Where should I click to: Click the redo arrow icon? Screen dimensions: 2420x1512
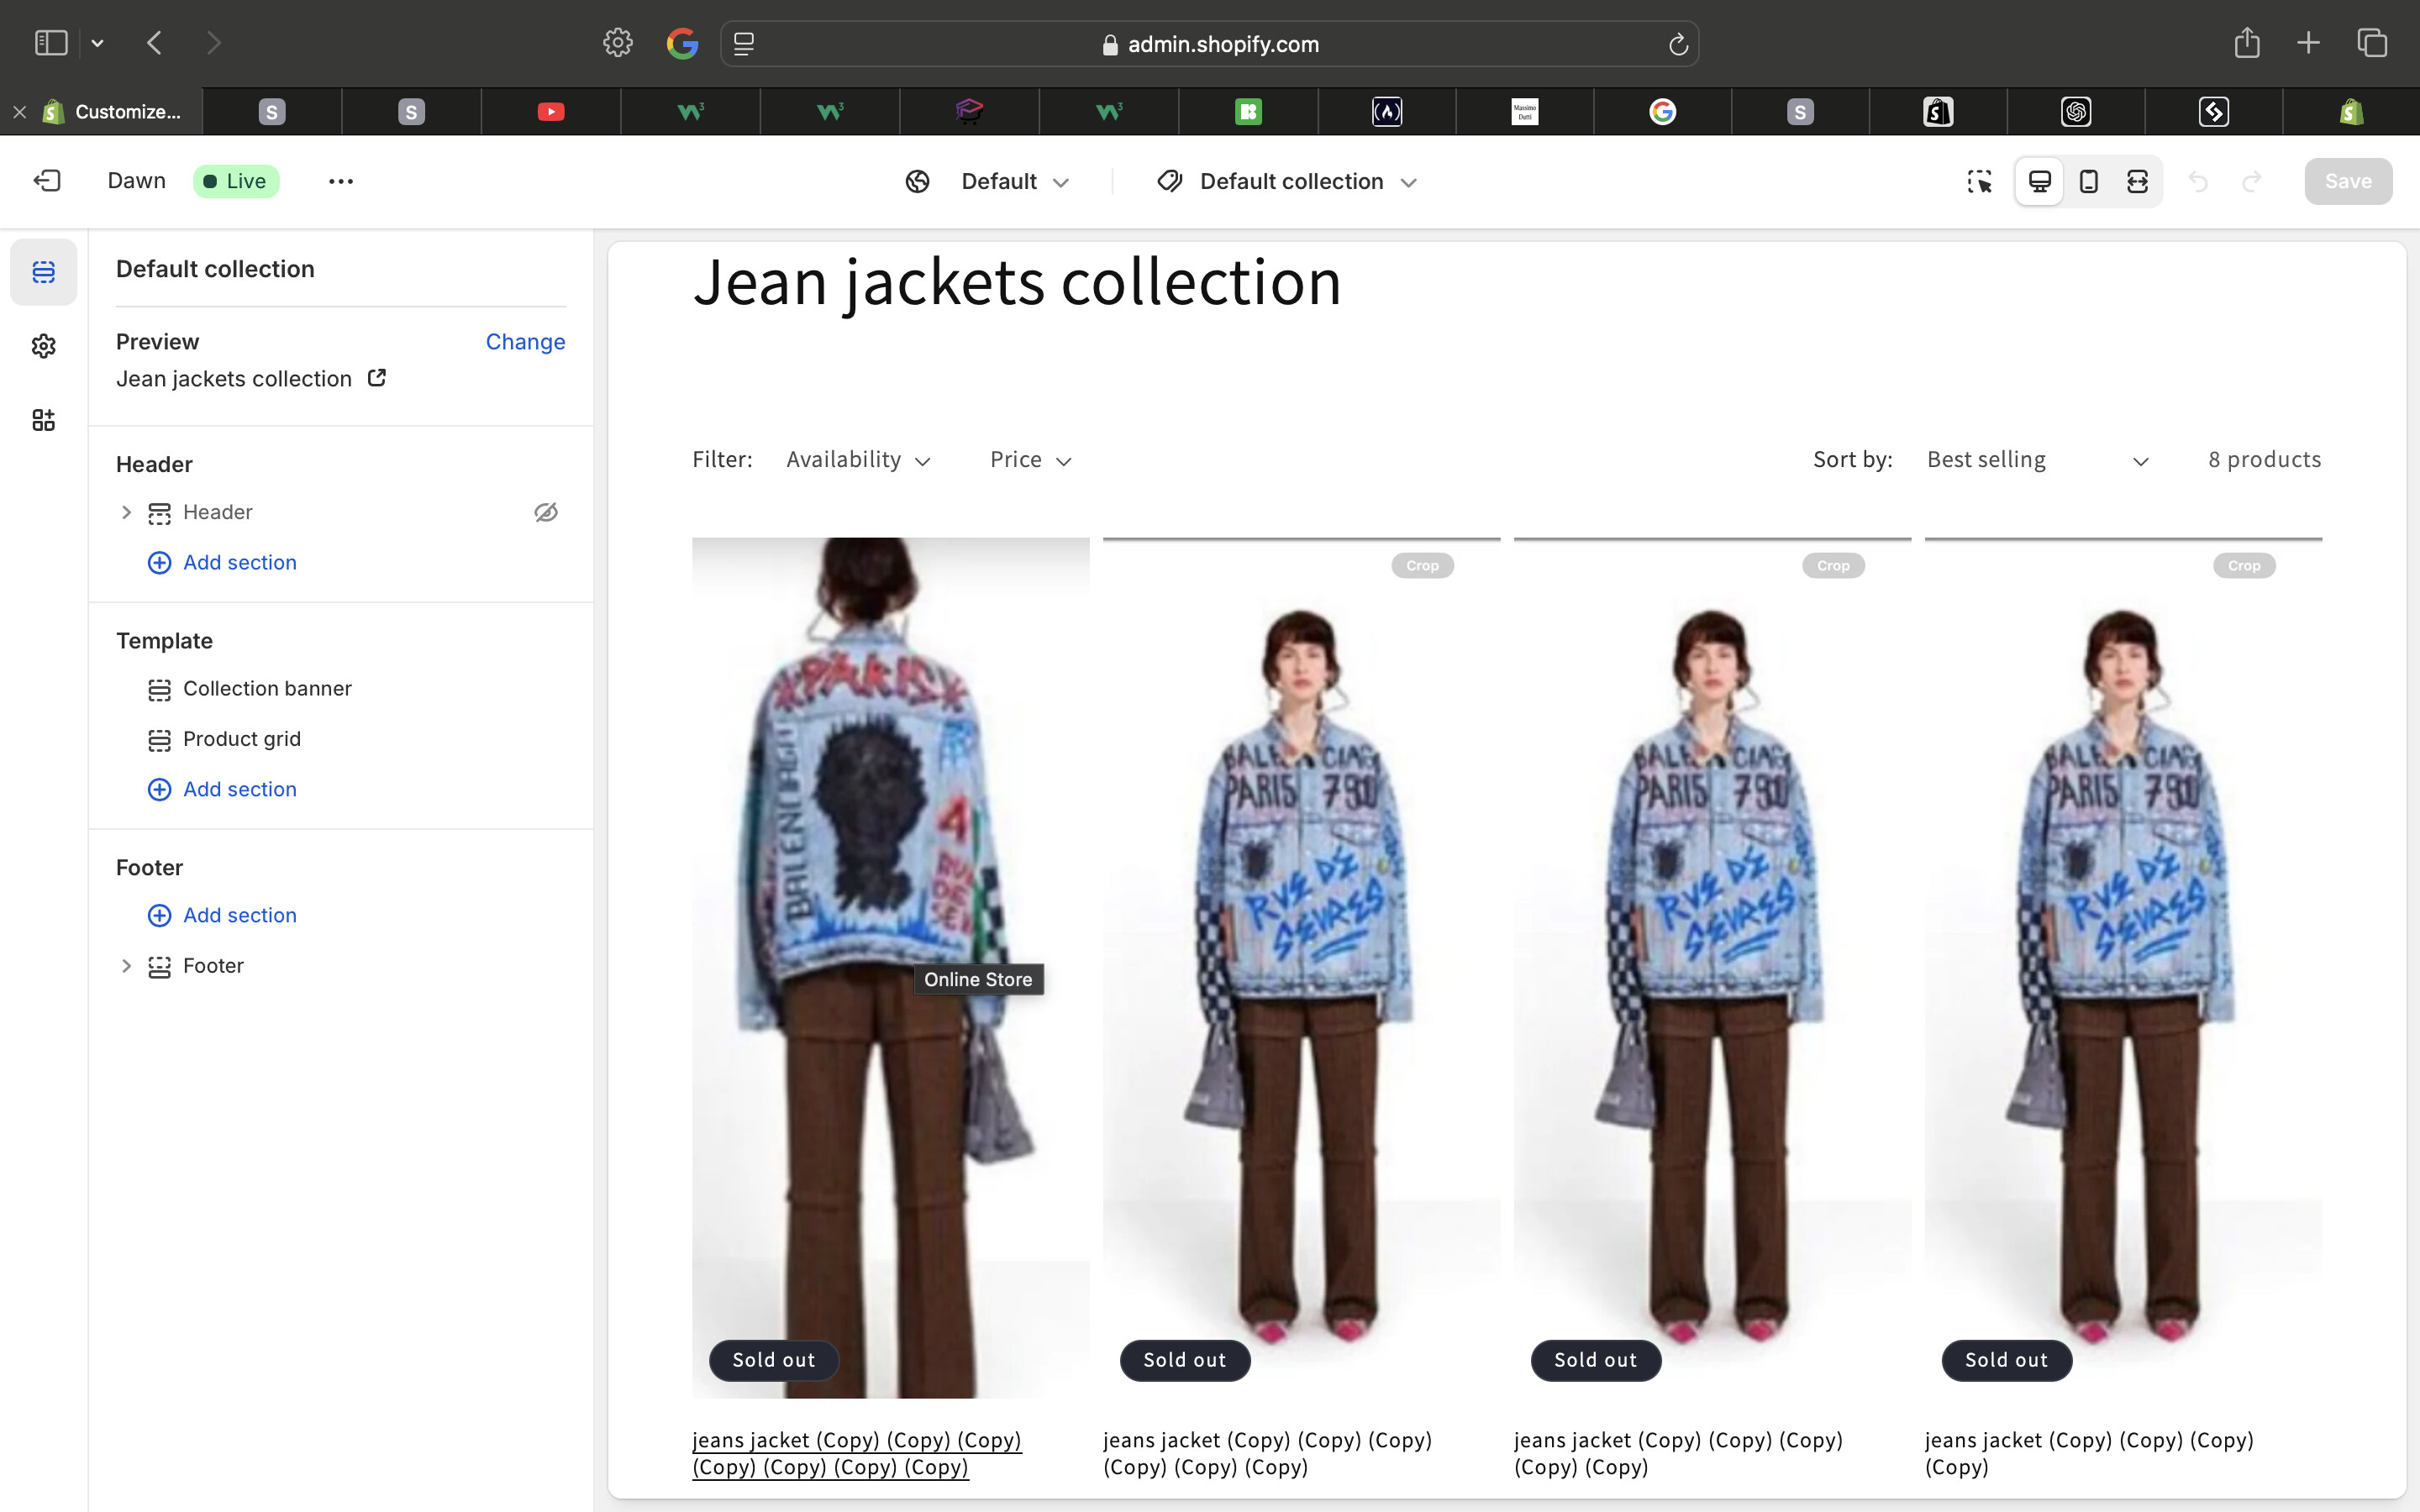(x=2252, y=181)
